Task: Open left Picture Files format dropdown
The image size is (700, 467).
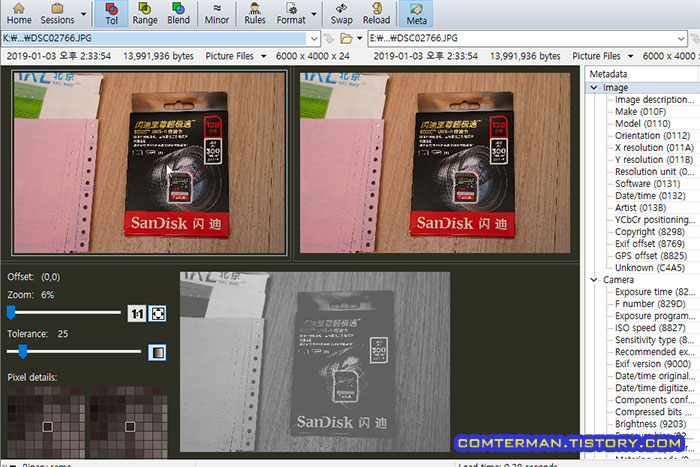Action: 236,56
